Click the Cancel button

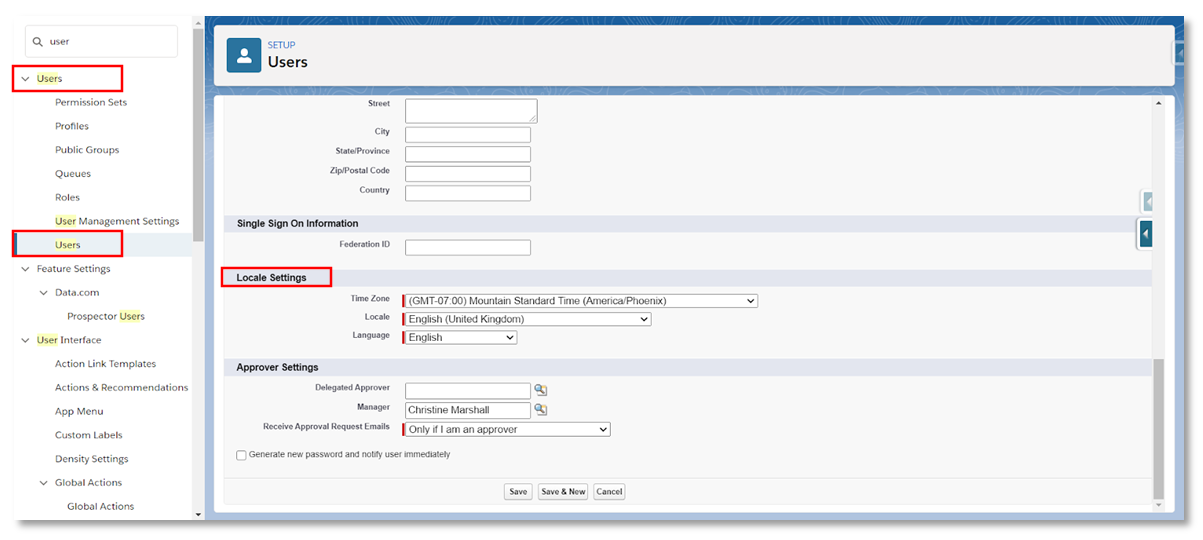[609, 492]
